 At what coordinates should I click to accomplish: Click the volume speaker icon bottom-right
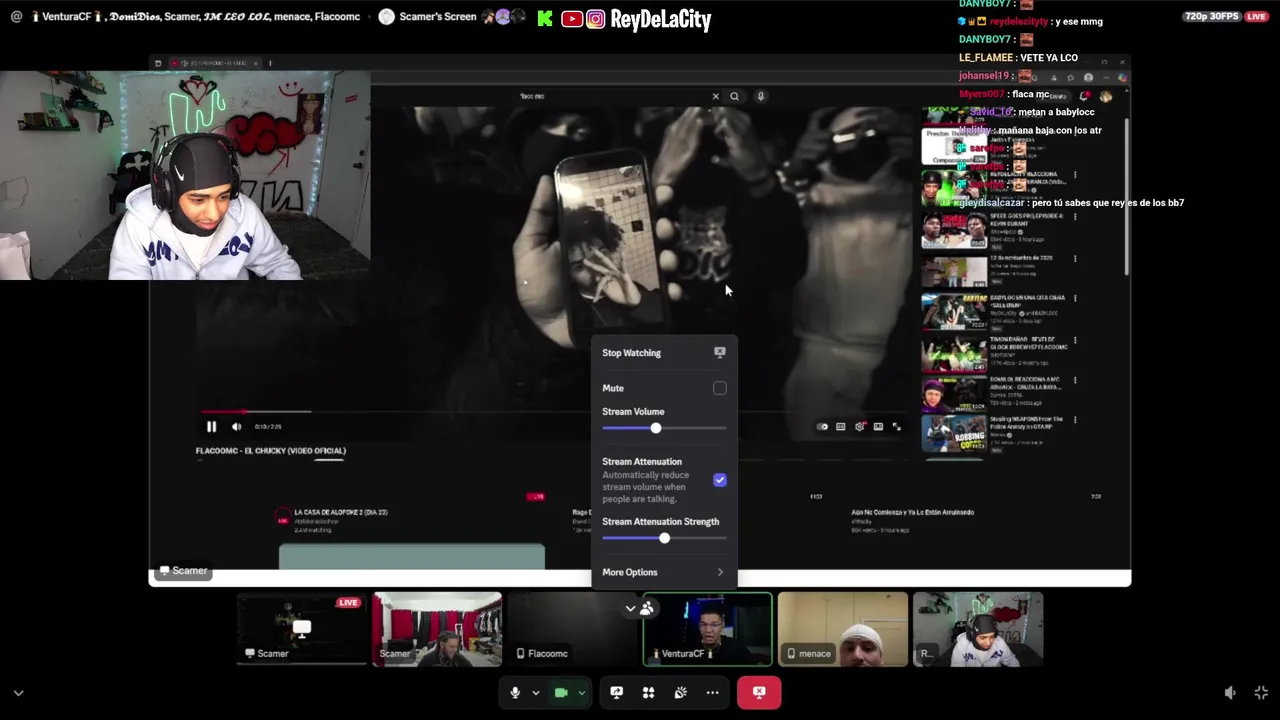coord(1230,692)
